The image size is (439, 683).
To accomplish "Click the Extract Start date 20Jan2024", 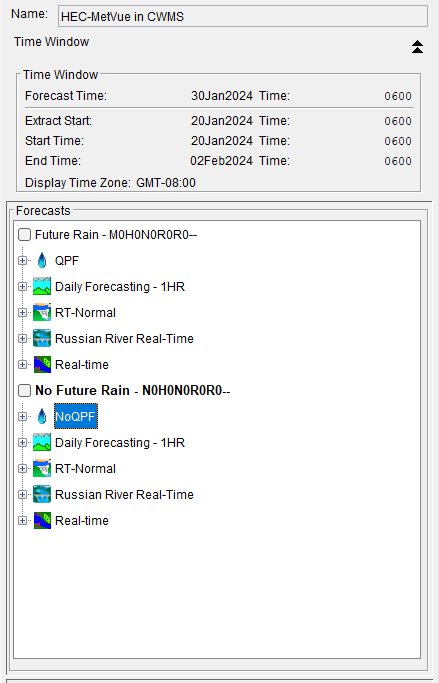I will pos(222,121).
